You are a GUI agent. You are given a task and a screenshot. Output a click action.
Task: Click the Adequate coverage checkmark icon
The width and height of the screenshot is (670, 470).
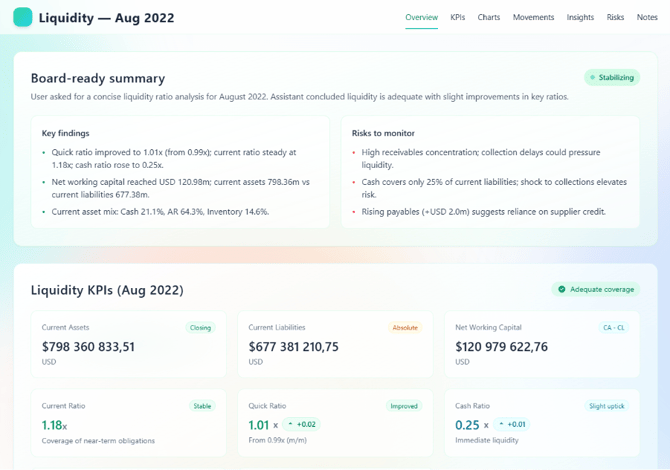click(x=562, y=289)
